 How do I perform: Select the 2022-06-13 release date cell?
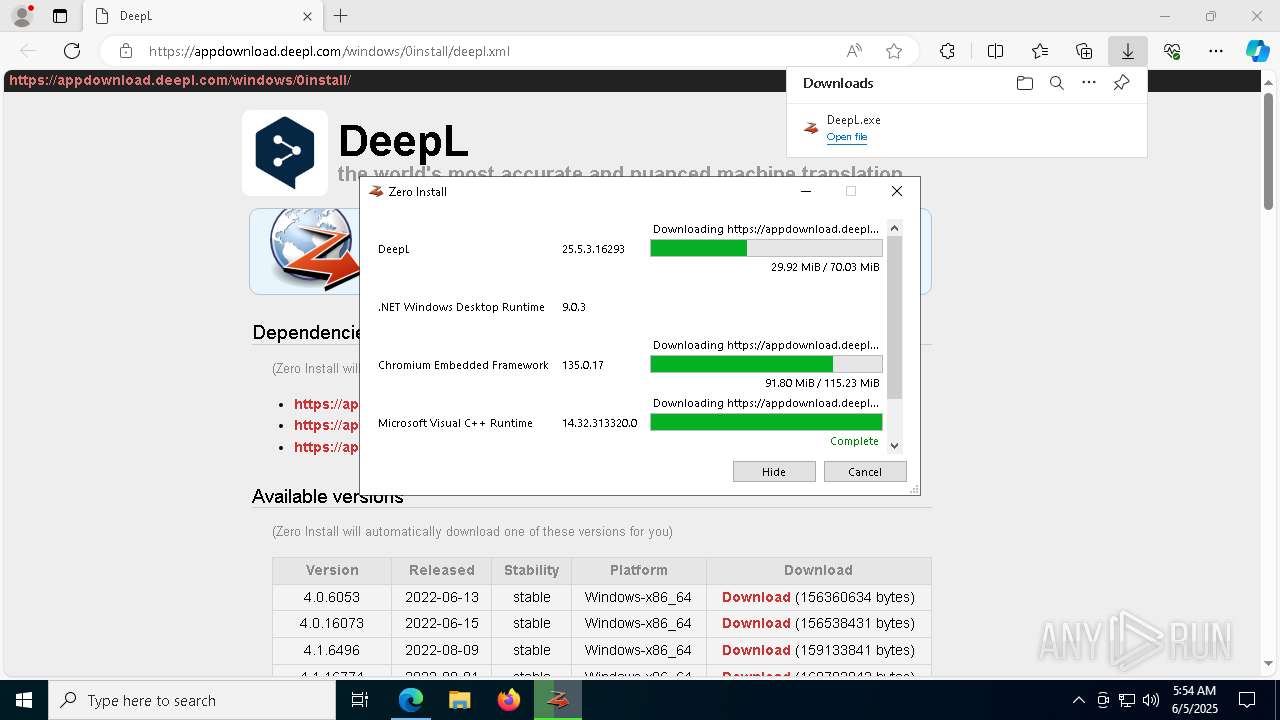[441, 597]
